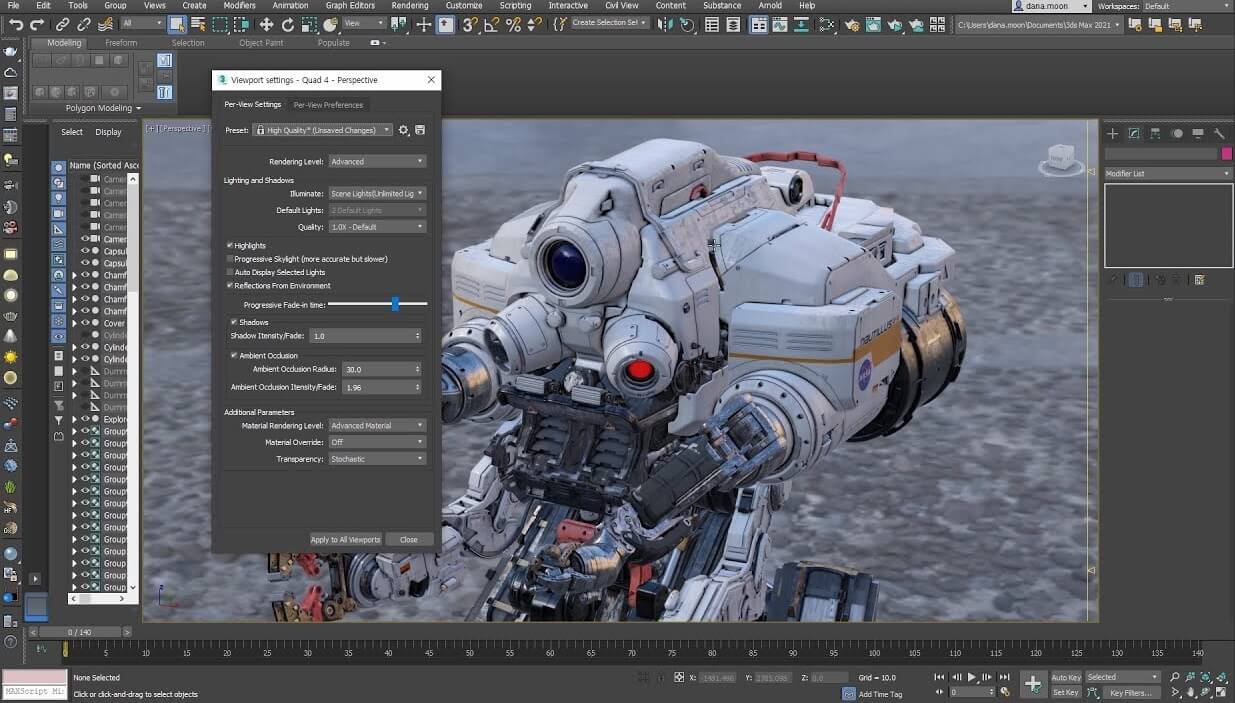Image resolution: width=1235 pixels, height=703 pixels.
Task: Toggle the Ambient Occlusion checkbox
Action: (234, 355)
